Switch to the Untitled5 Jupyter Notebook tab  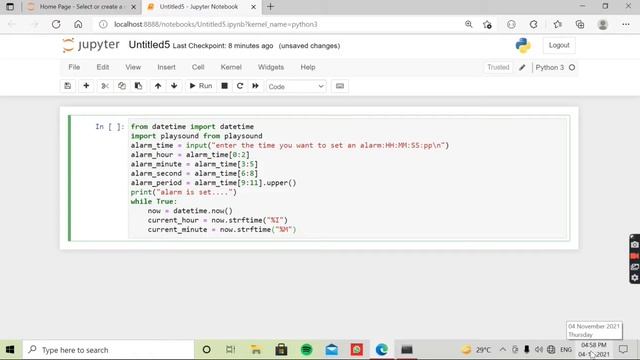(x=199, y=7)
